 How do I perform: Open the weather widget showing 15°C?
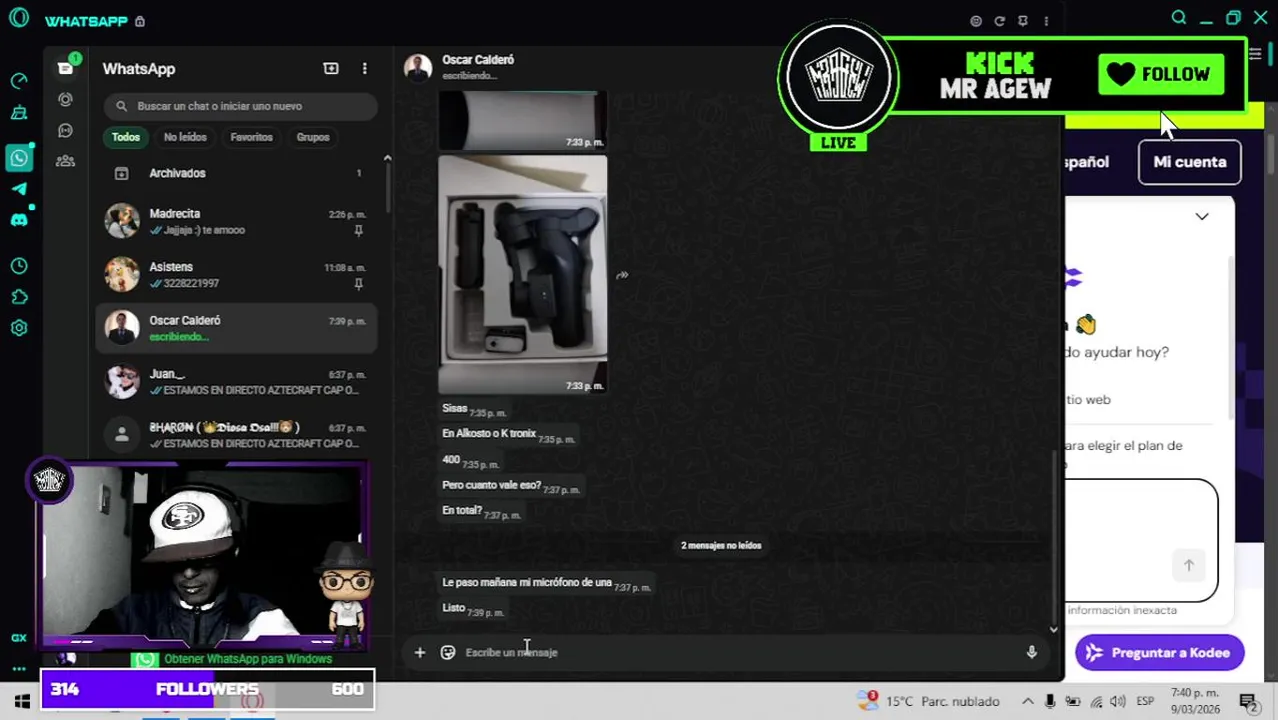point(929,702)
